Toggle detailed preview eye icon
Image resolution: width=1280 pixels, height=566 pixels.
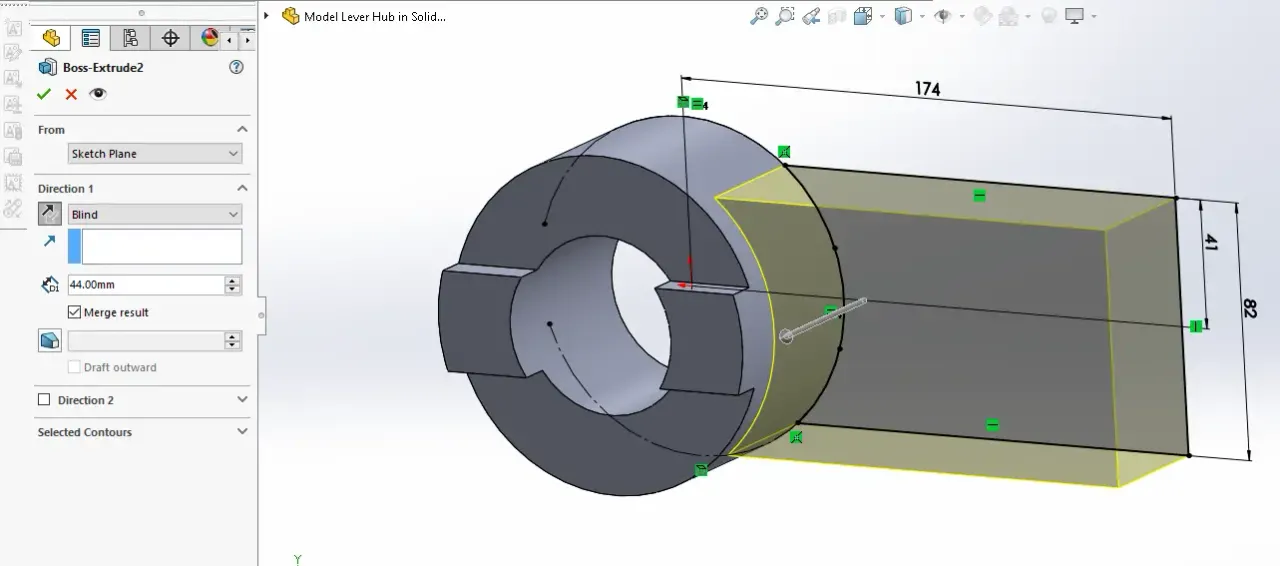pos(98,94)
